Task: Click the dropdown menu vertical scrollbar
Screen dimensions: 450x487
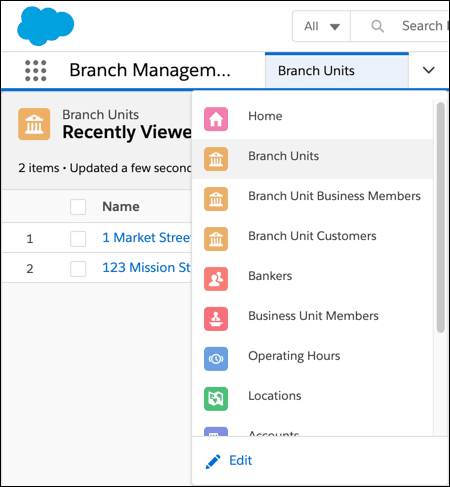Action: pos(441,217)
